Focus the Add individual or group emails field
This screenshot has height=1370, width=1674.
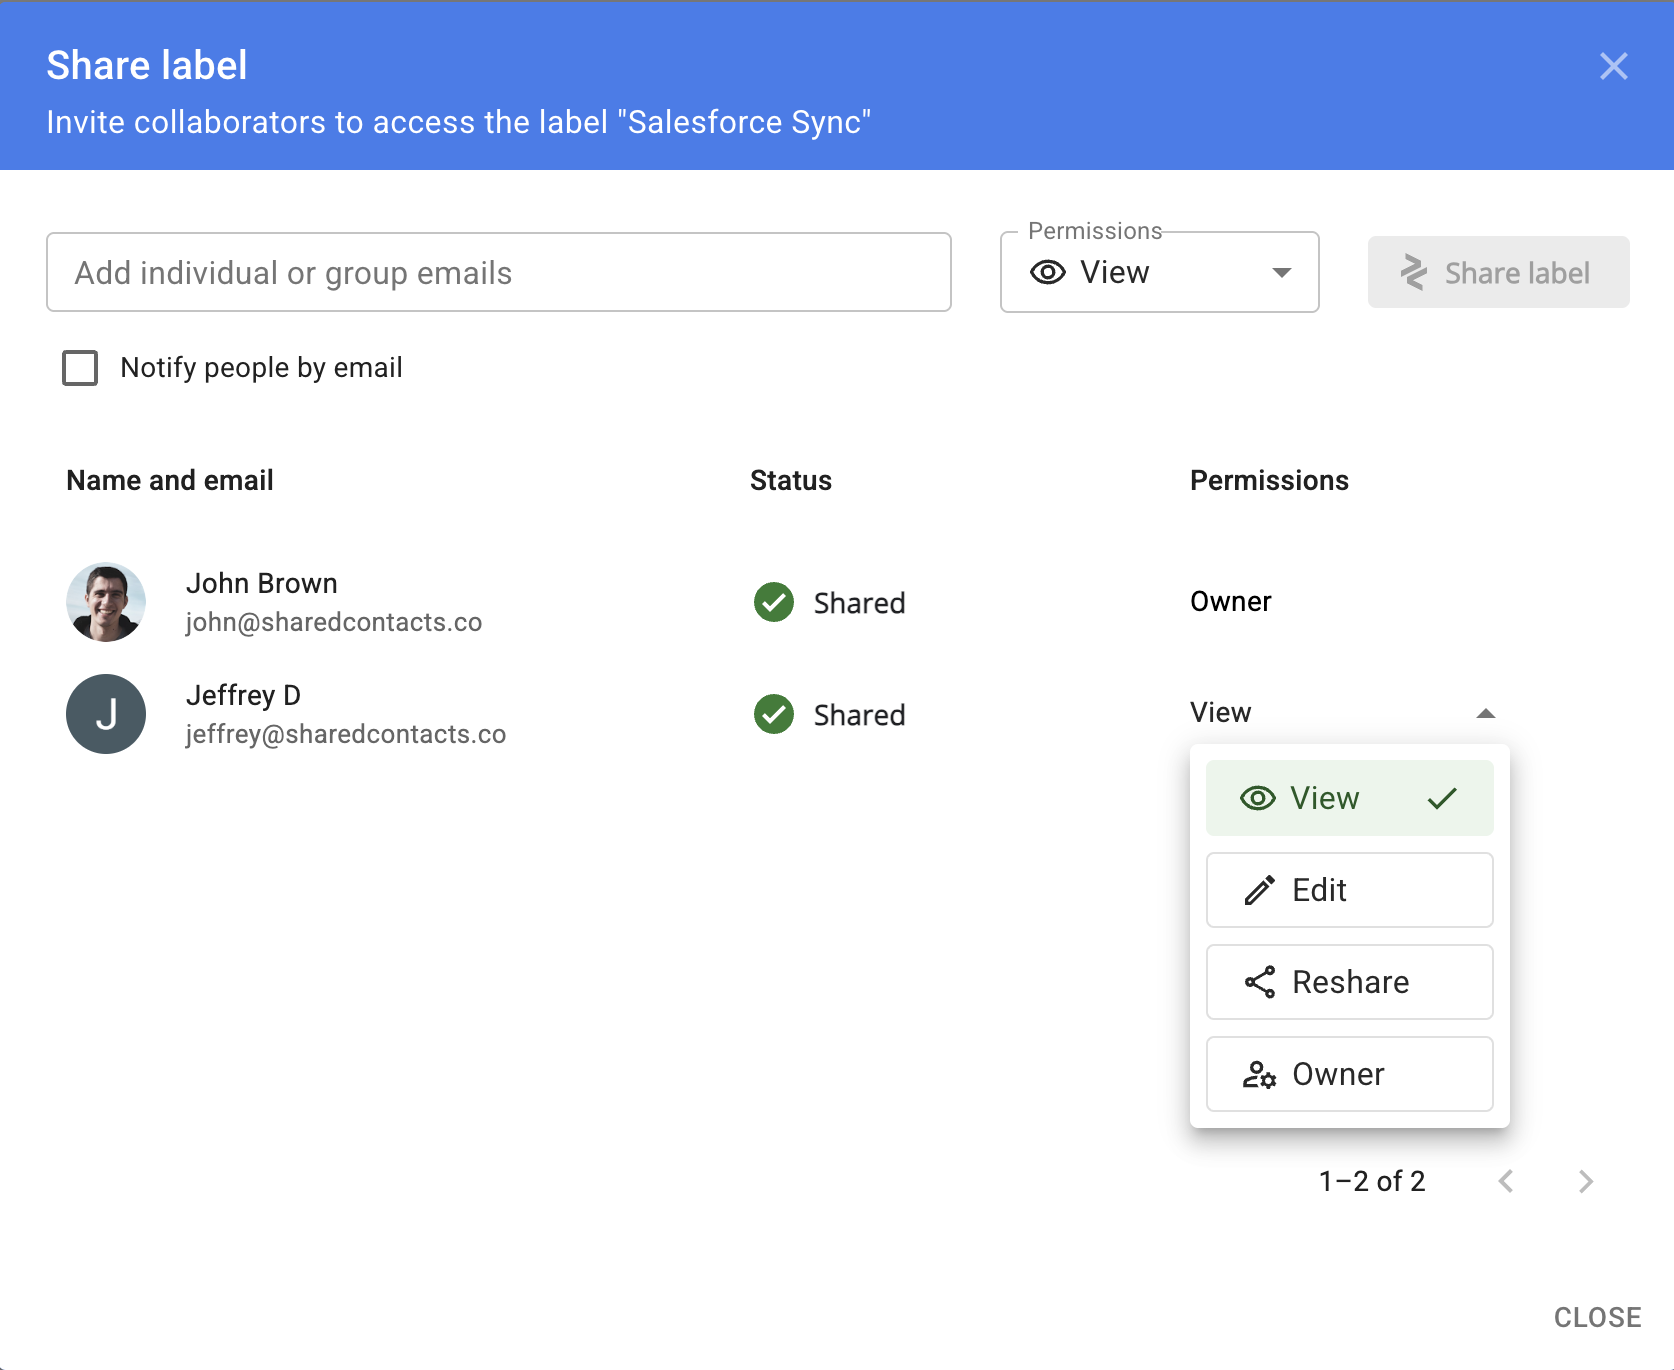tap(498, 273)
